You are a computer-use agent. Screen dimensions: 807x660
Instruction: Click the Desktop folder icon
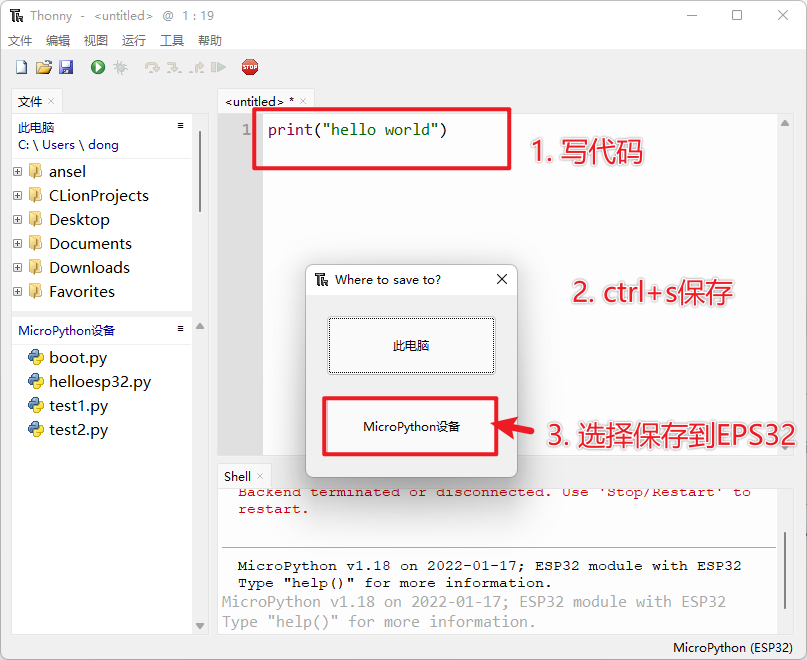click(x=35, y=219)
